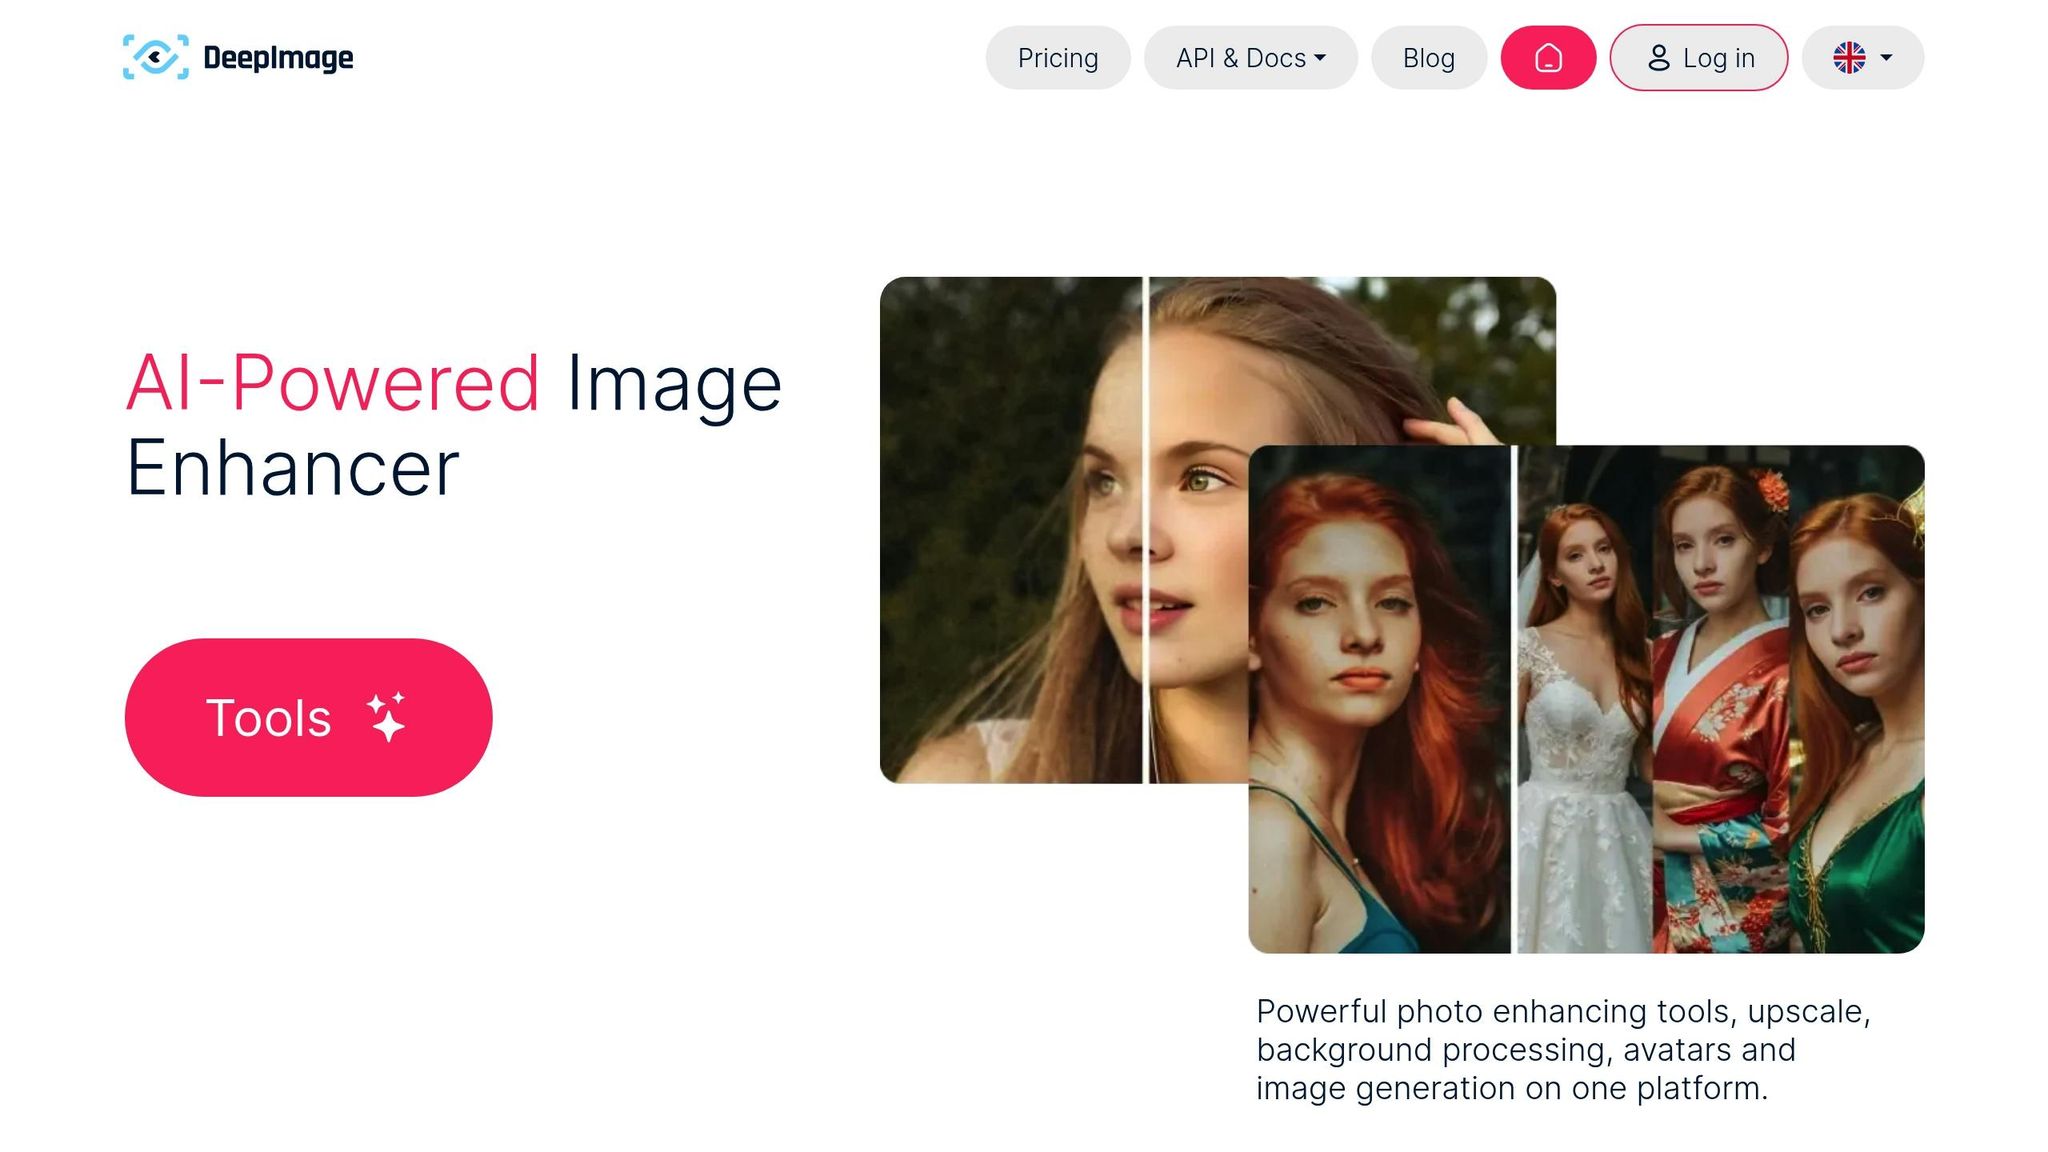Screen dimensions: 2048x1152
Task: Open the language selector dropdown
Action: [1862, 57]
